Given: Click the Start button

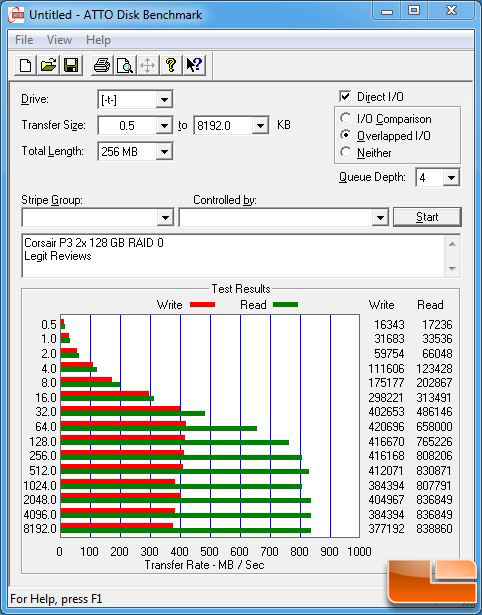Looking at the screenshot, I should 427,217.
